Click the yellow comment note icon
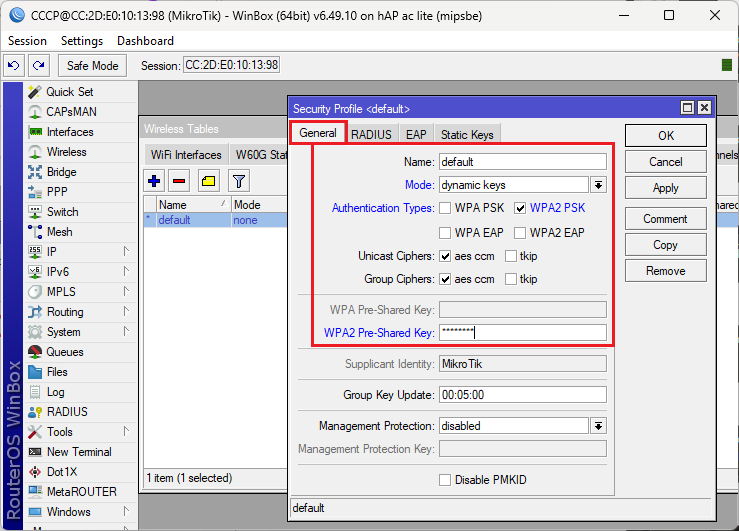This screenshot has height=531, width=739. [209, 181]
